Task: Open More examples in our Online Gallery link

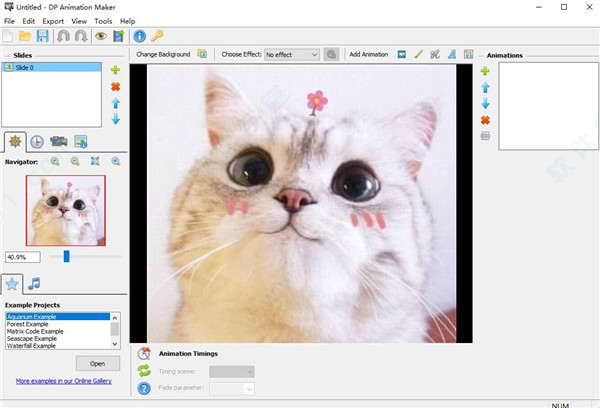Action: click(64, 381)
